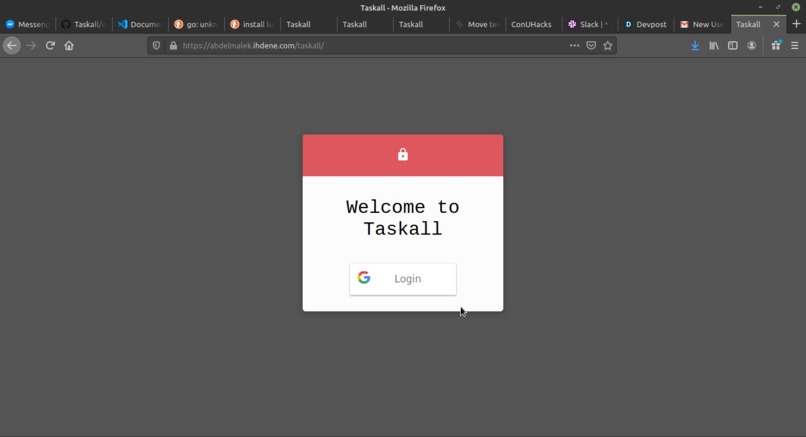Image resolution: width=806 pixels, height=437 pixels.
Task: Switch to the VS Code Documentation tab
Action: coord(140,24)
